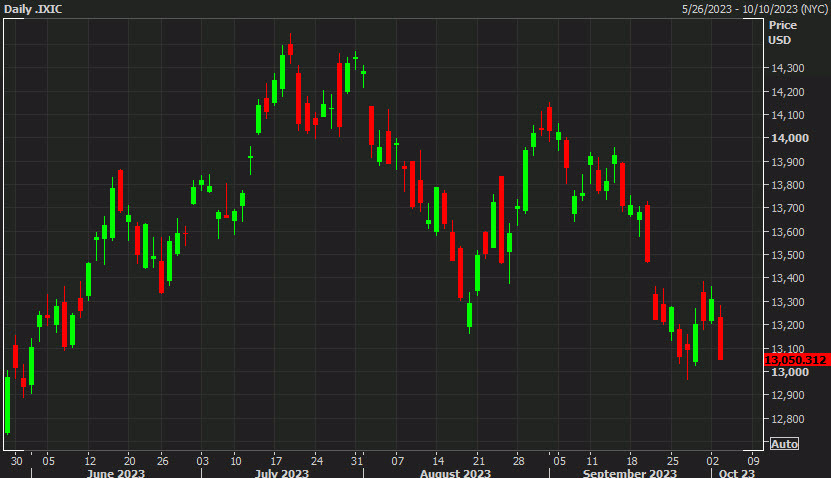
Task: Select the long green candle above the 28 August tick
Action: pos(525,181)
